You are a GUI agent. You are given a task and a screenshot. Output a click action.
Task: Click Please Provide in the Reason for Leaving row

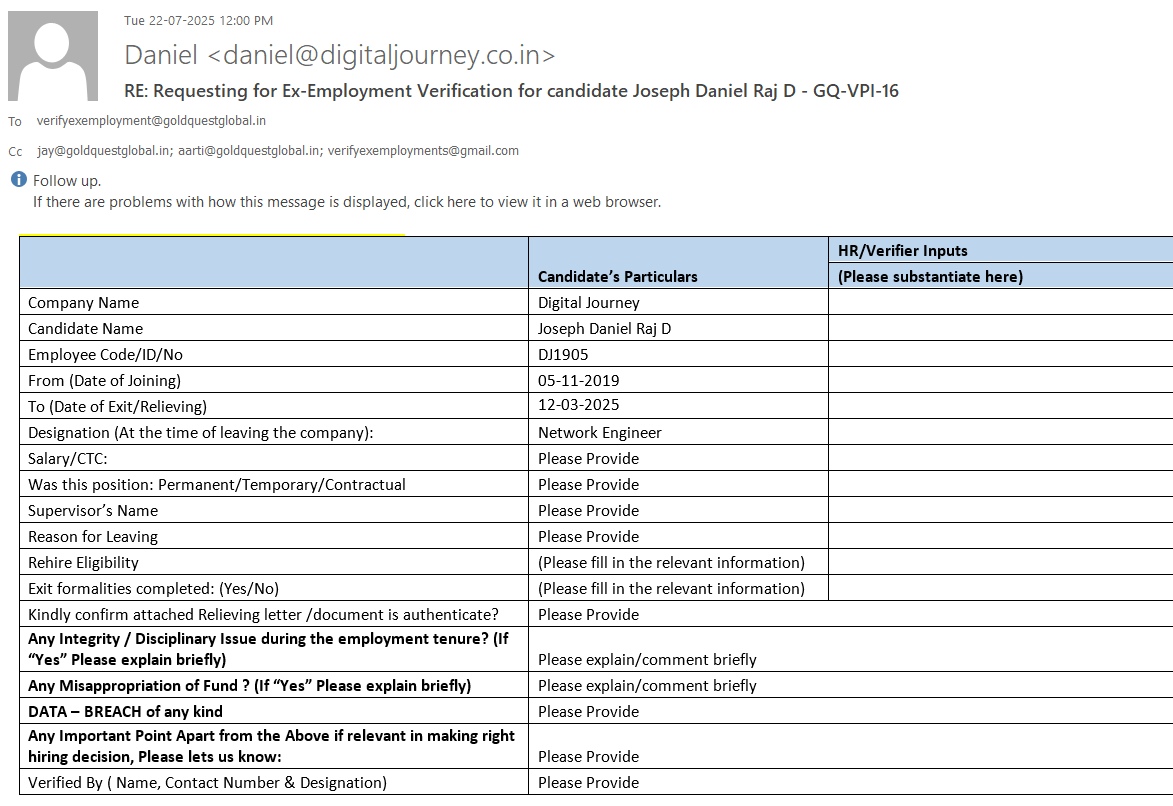click(589, 537)
